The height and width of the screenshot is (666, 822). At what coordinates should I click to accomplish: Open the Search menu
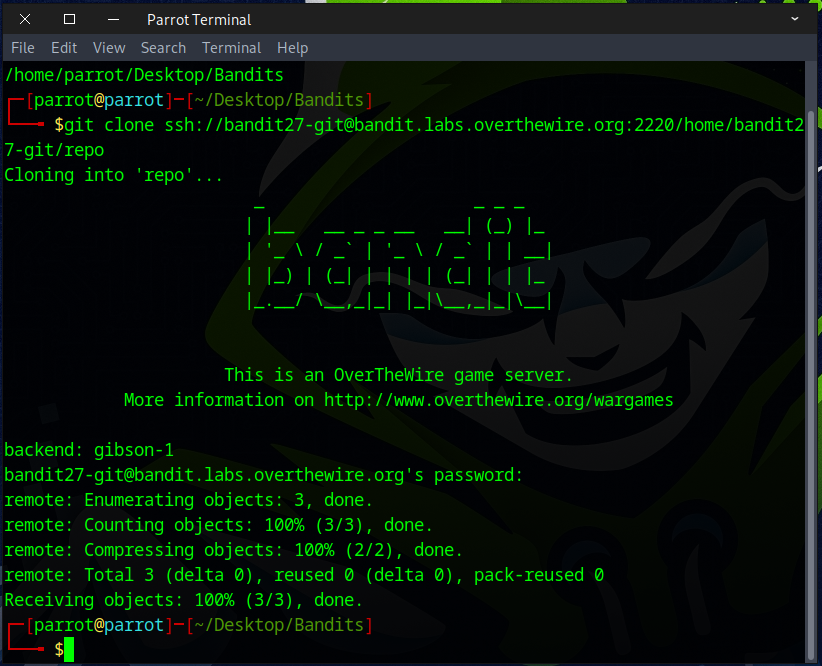163,48
